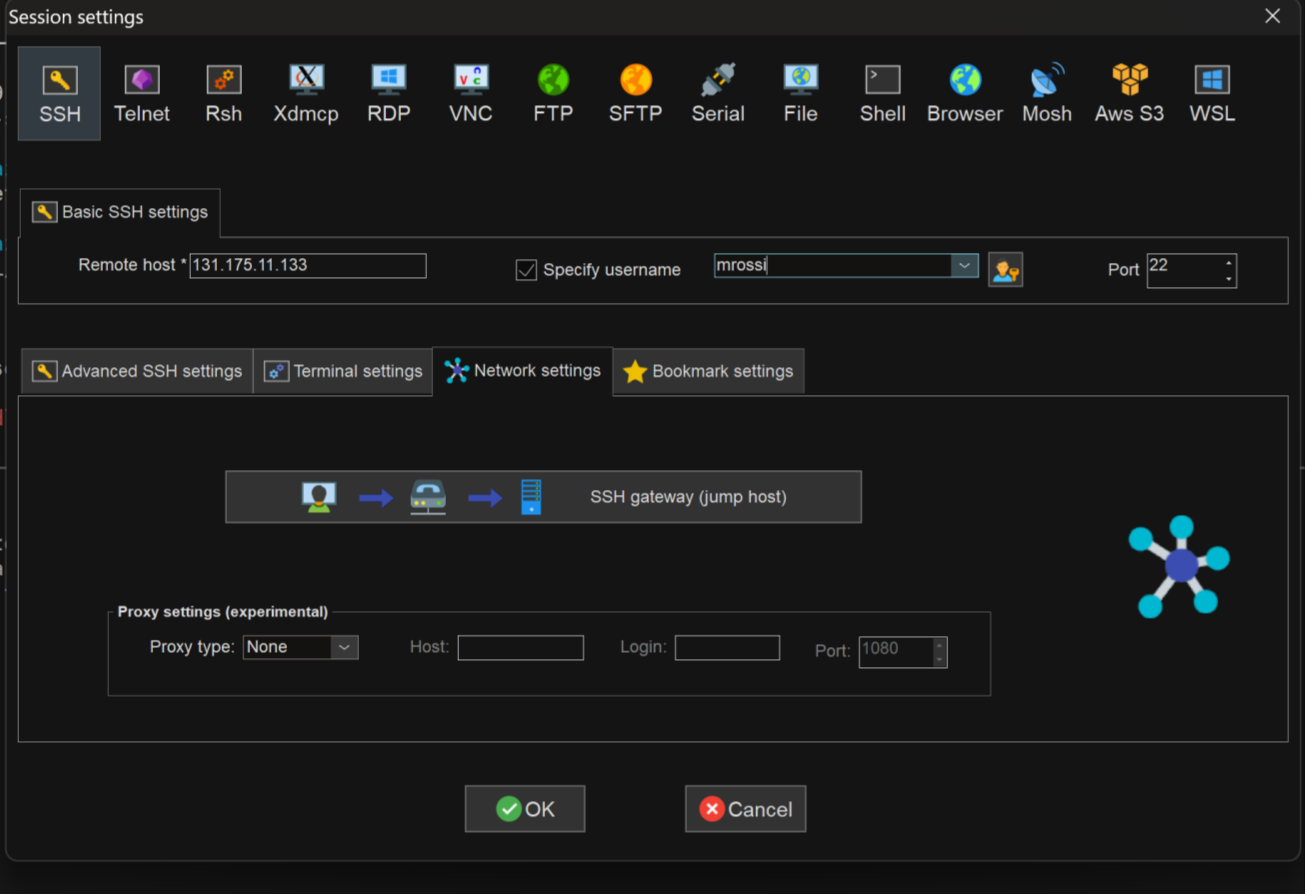Viewport: 1305px width, 894px height.
Task: Choose the Aws S3 session type
Action: point(1129,93)
